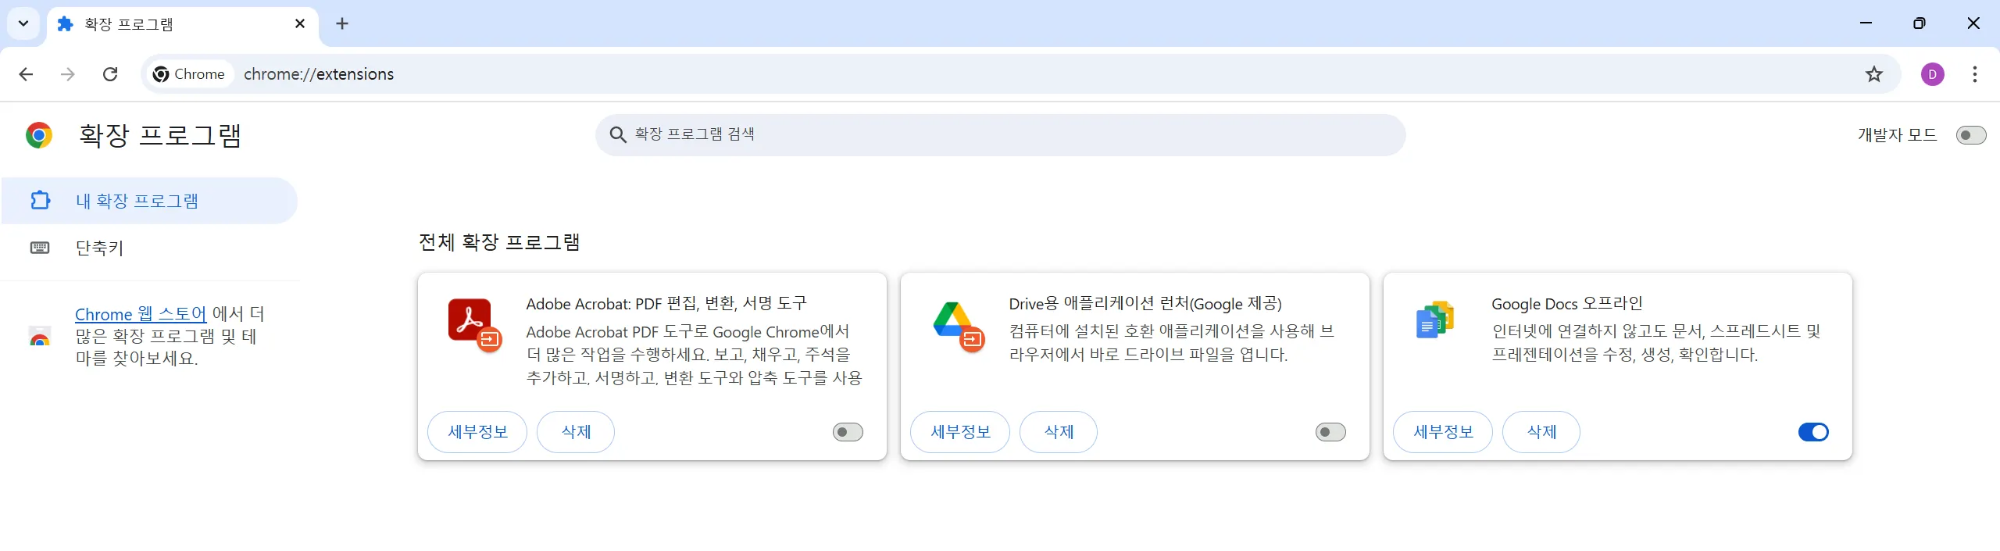The height and width of the screenshot is (551, 2000).
Task: Open 세부정보 for Drive용 애플리케이션 런처
Action: 960,432
